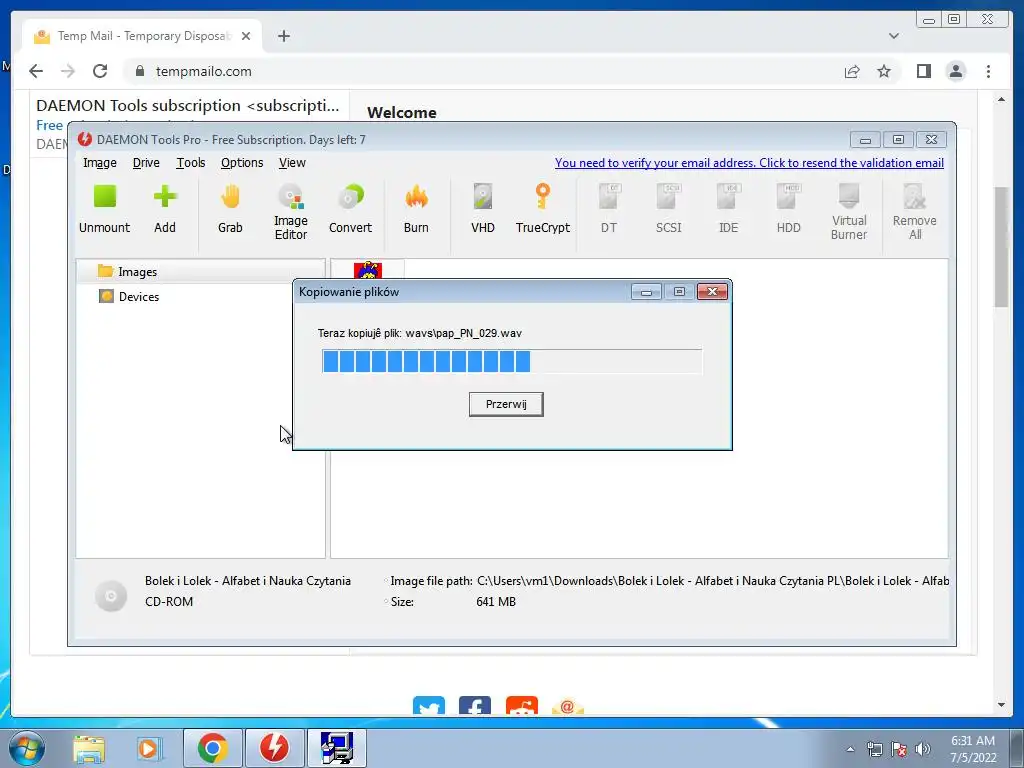Click the Action Center flag icon

click(x=899, y=749)
